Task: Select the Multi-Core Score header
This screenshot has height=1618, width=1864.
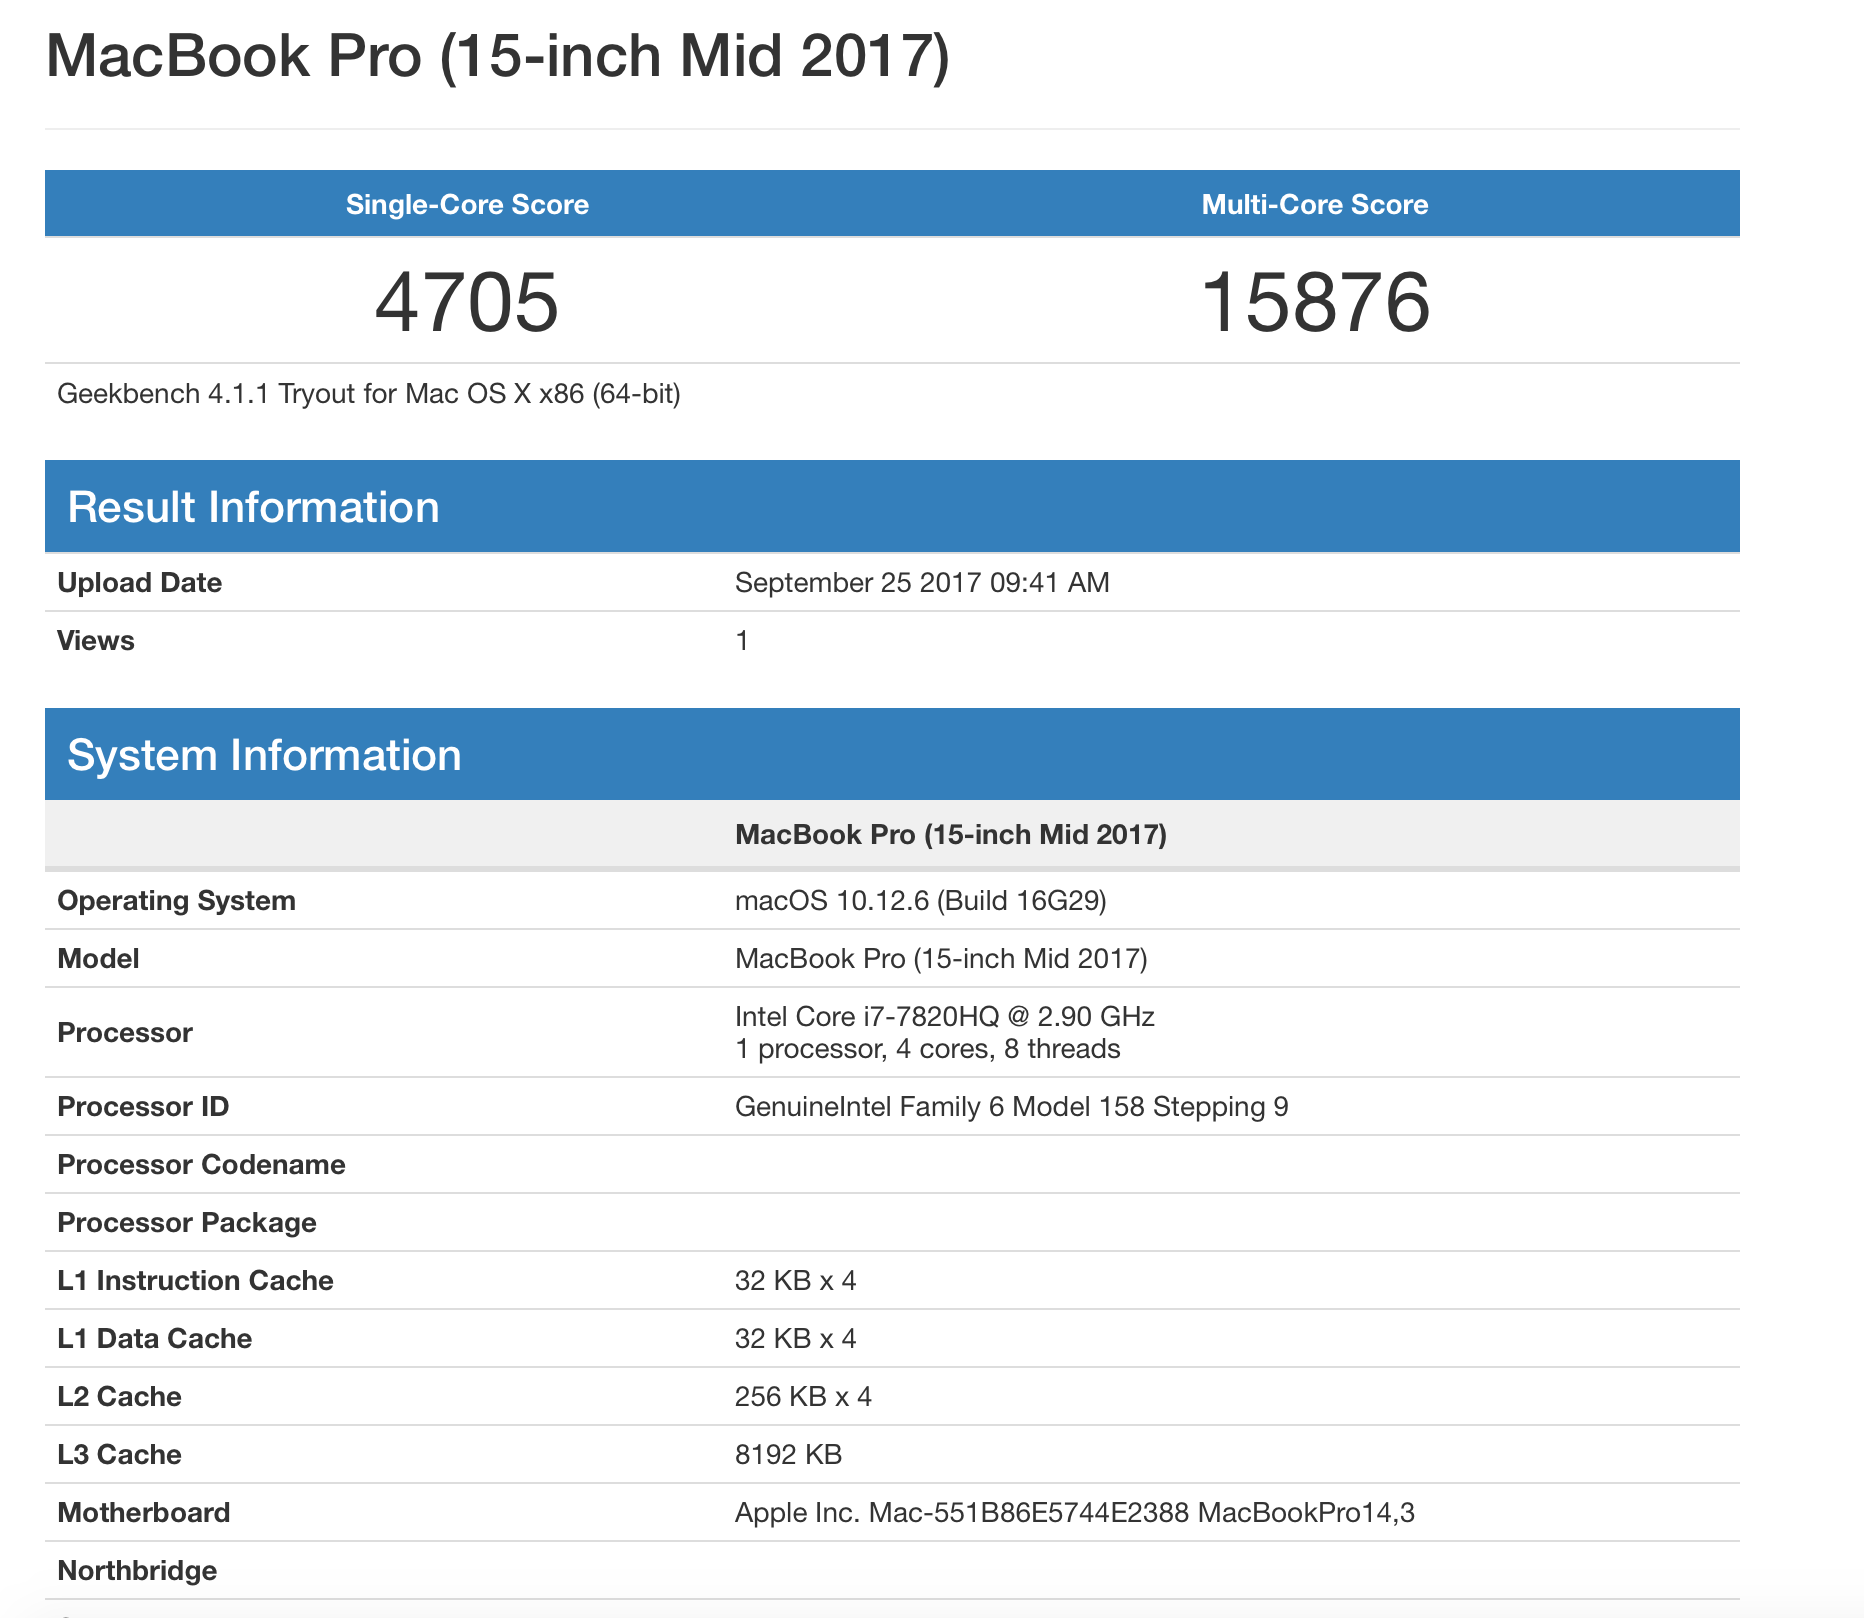Action: coord(1315,204)
